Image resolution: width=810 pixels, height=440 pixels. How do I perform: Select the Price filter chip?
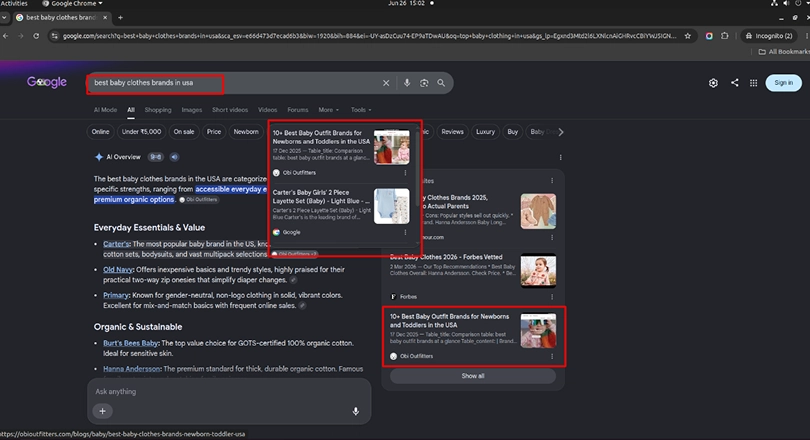point(214,132)
